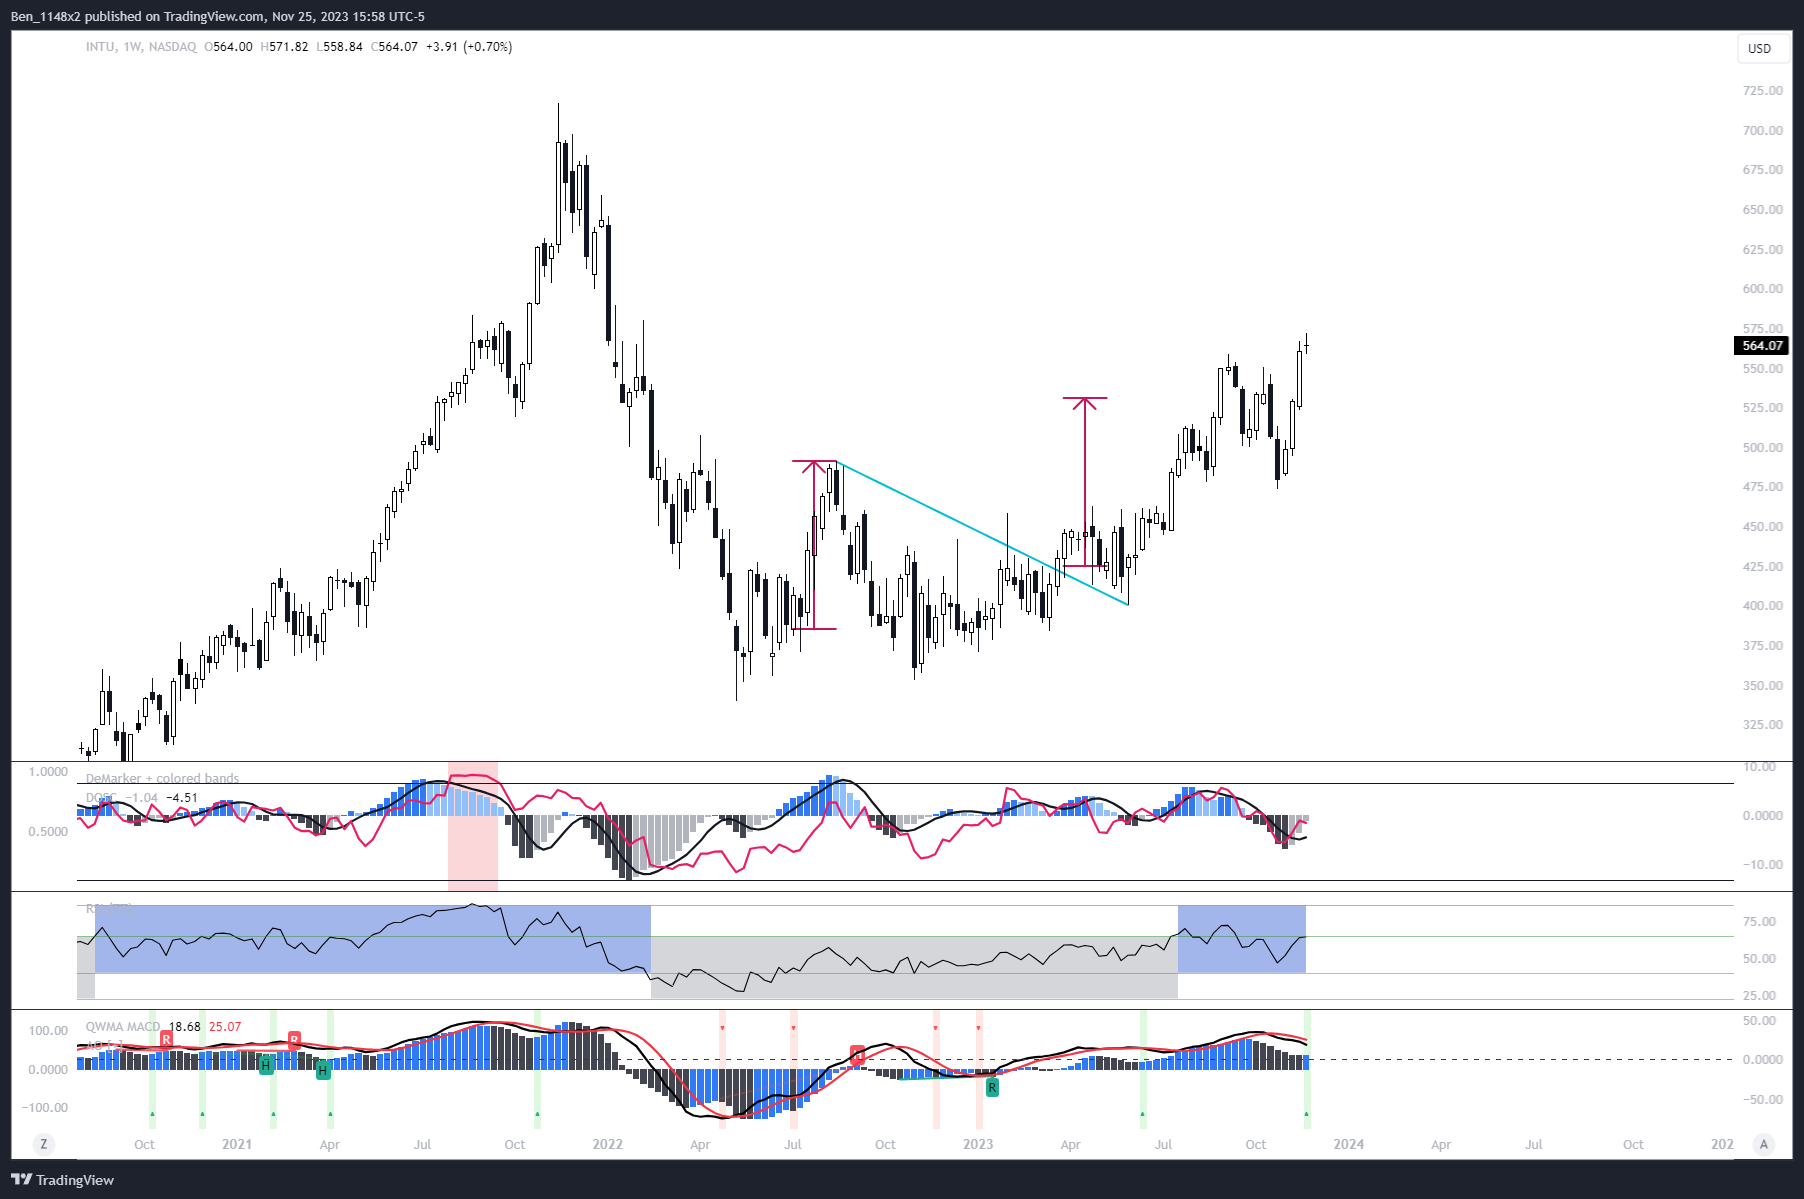This screenshot has height=1199, width=1804.
Task: Toggle the A auto-scale button
Action: [x=1764, y=1144]
